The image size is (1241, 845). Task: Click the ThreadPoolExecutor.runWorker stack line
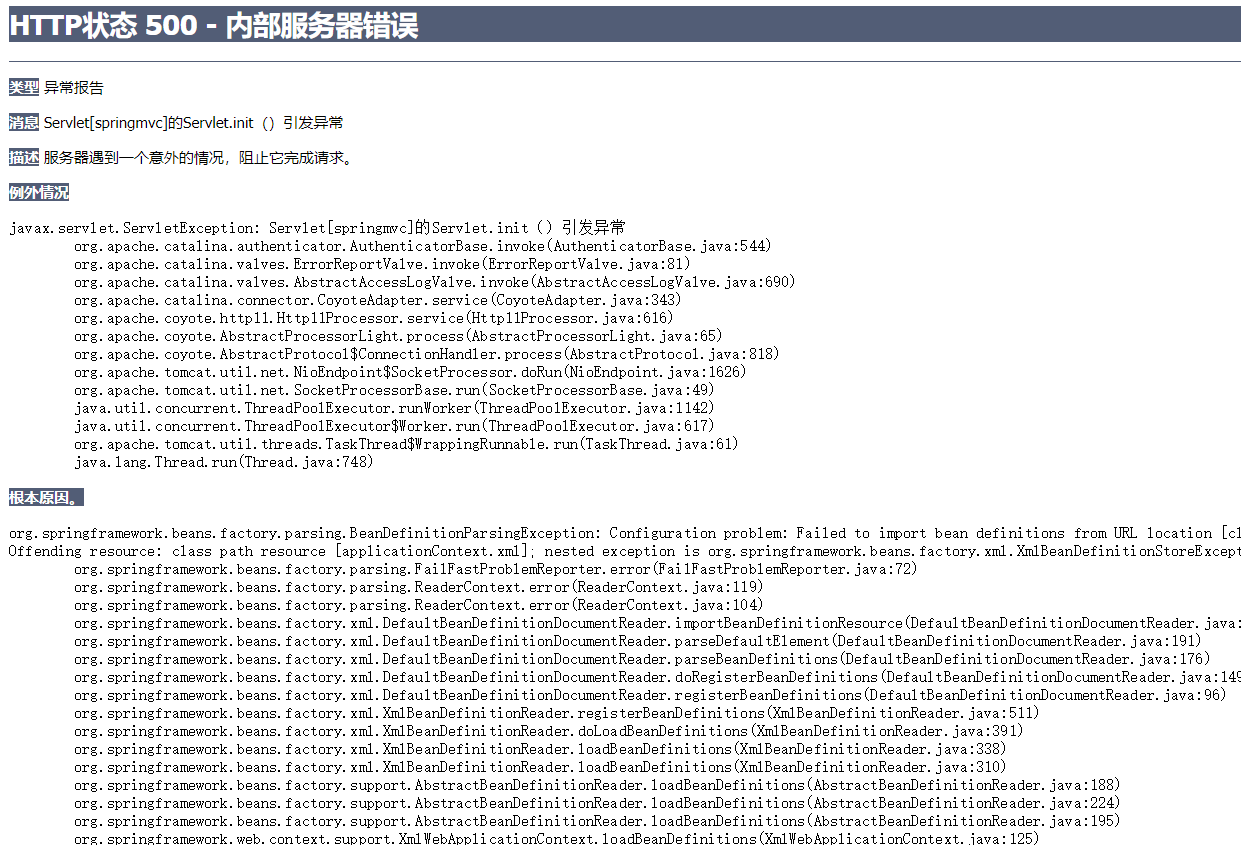click(394, 408)
